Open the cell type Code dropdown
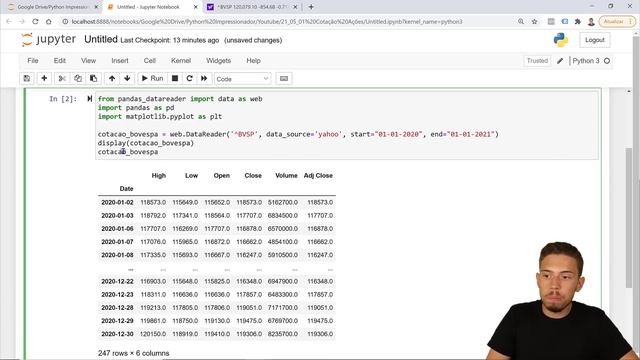This screenshot has height=360, width=640. 242,79
